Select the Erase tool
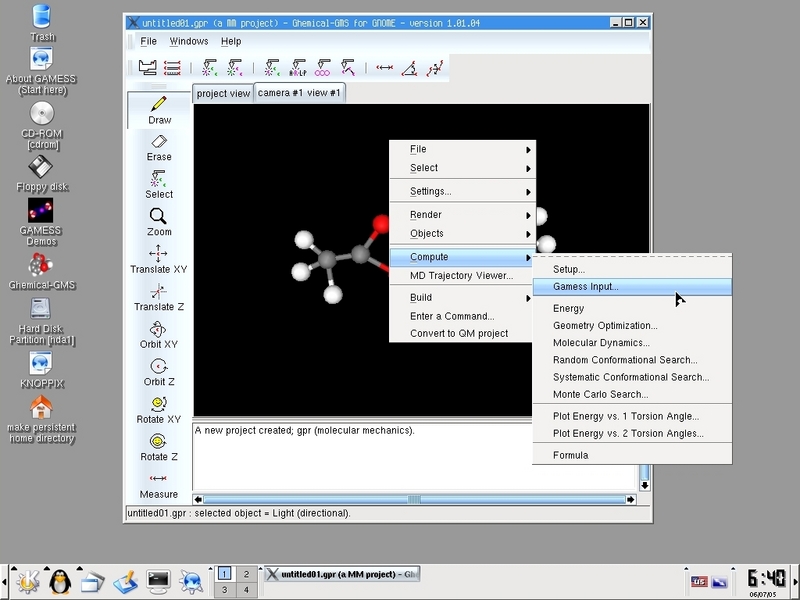The image size is (800, 600). point(159,146)
